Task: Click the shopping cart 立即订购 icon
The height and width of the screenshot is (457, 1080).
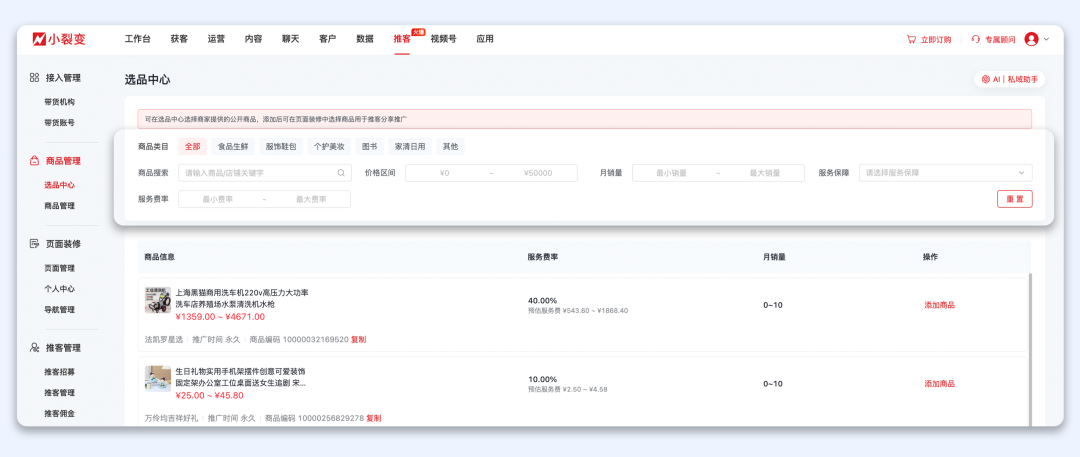Action: coord(911,39)
